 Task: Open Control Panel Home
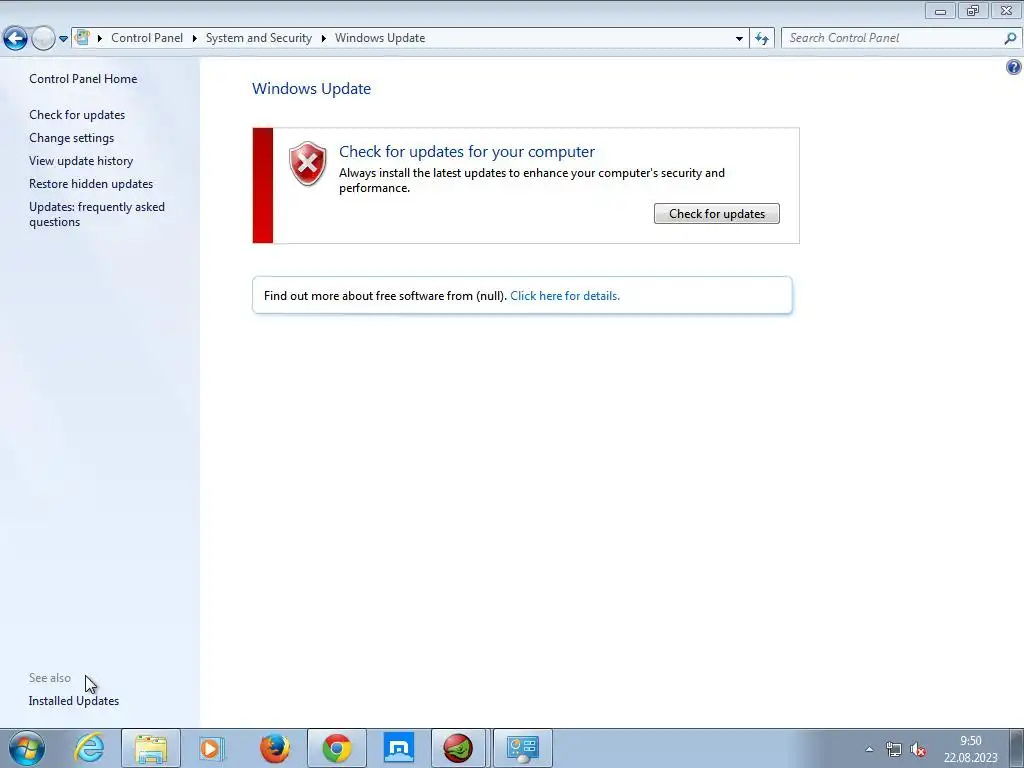83,78
